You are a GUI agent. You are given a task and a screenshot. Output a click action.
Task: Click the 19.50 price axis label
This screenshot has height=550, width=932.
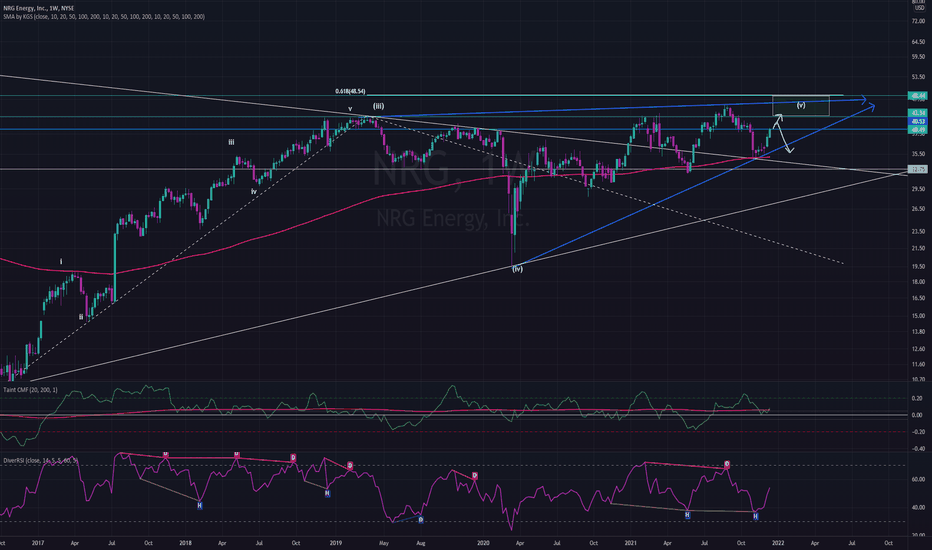click(x=918, y=267)
